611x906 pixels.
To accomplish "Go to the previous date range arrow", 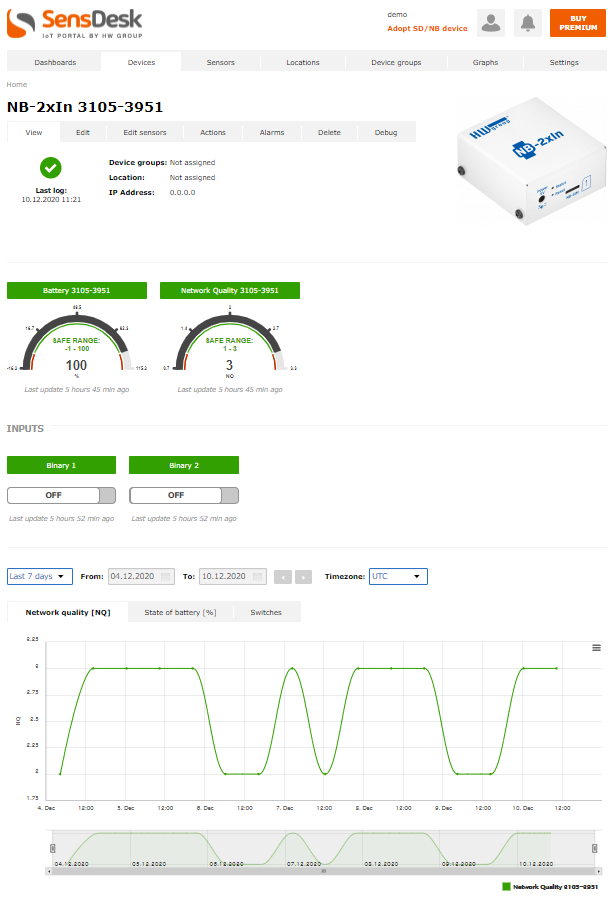I will pos(283,577).
